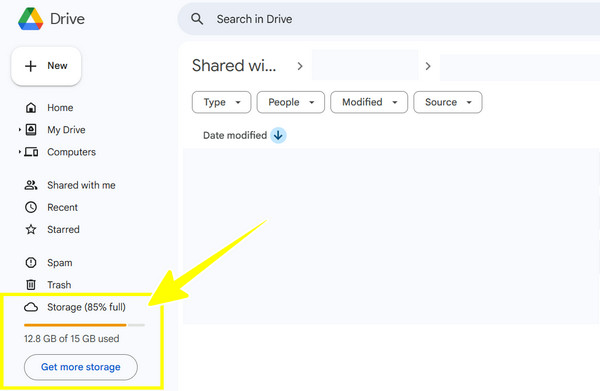The height and width of the screenshot is (391, 600).
Task: Click the orange storage usage bar
Action: point(75,325)
